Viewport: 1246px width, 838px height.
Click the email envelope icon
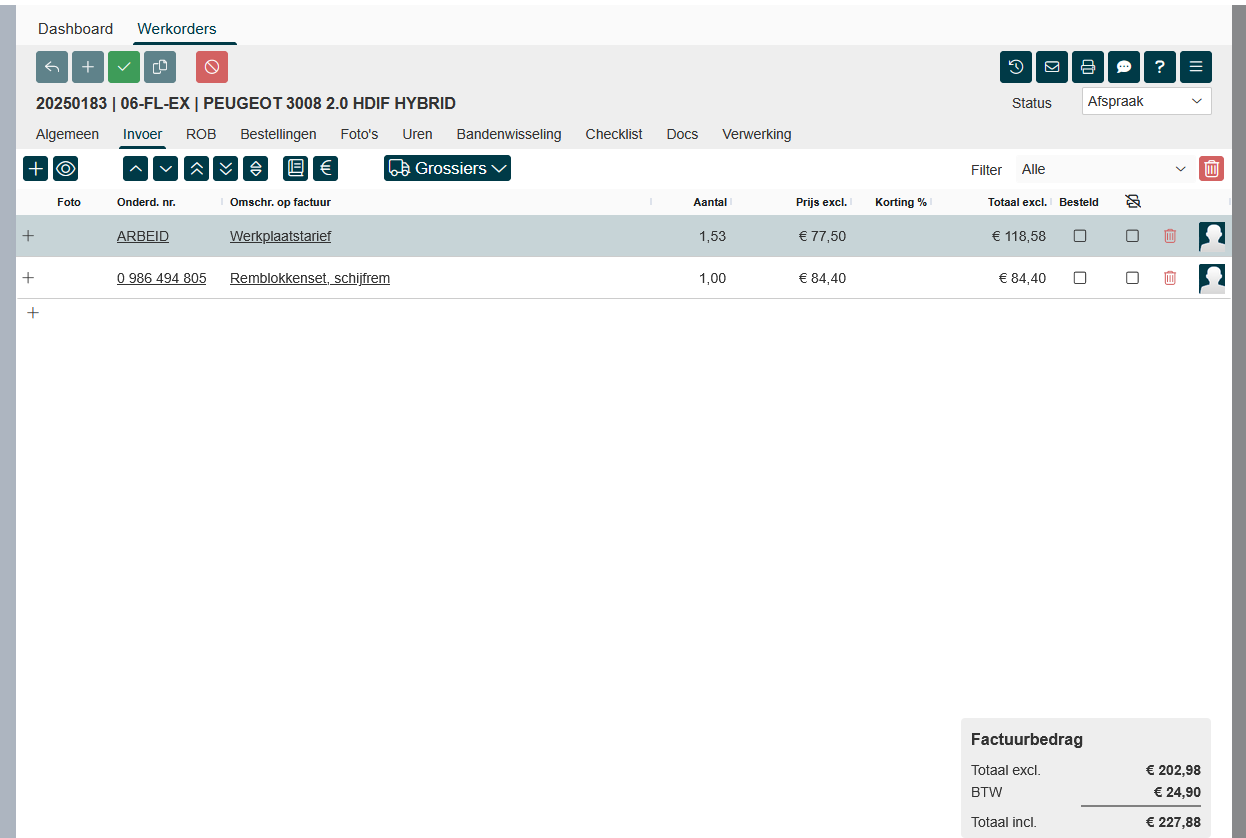[1052, 67]
